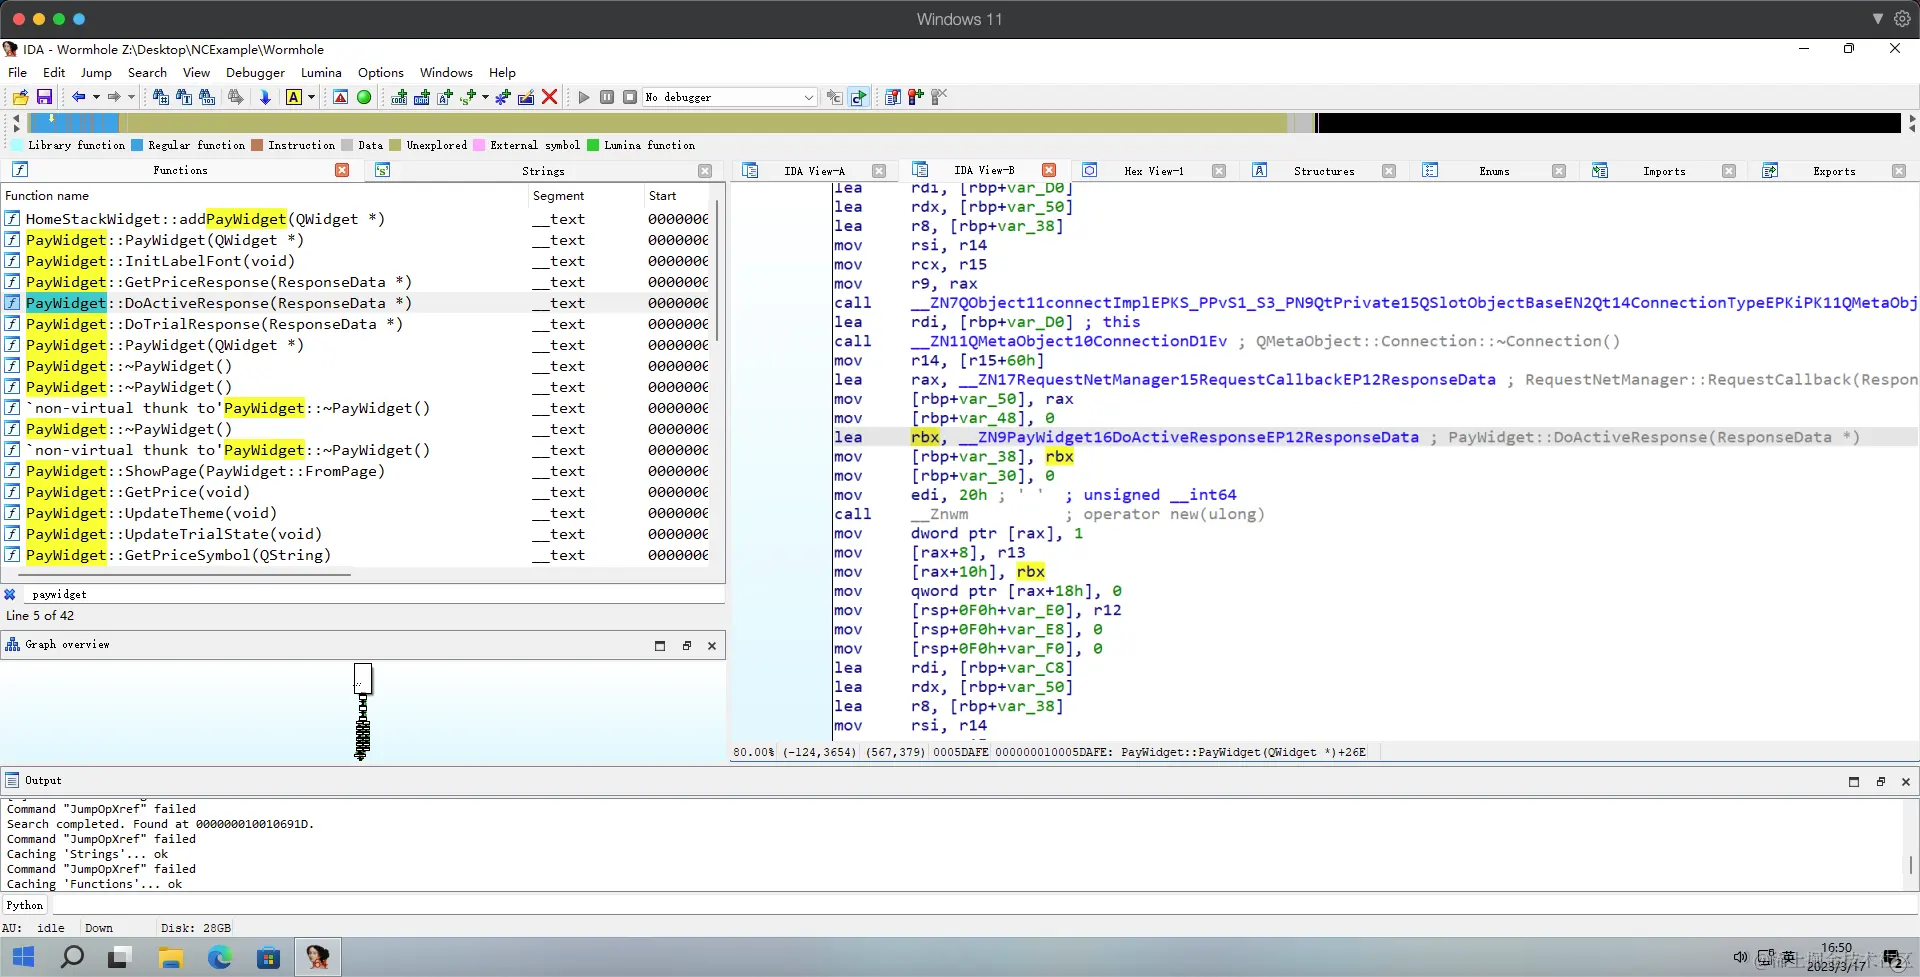Open the Debugger menu

(255, 73)
